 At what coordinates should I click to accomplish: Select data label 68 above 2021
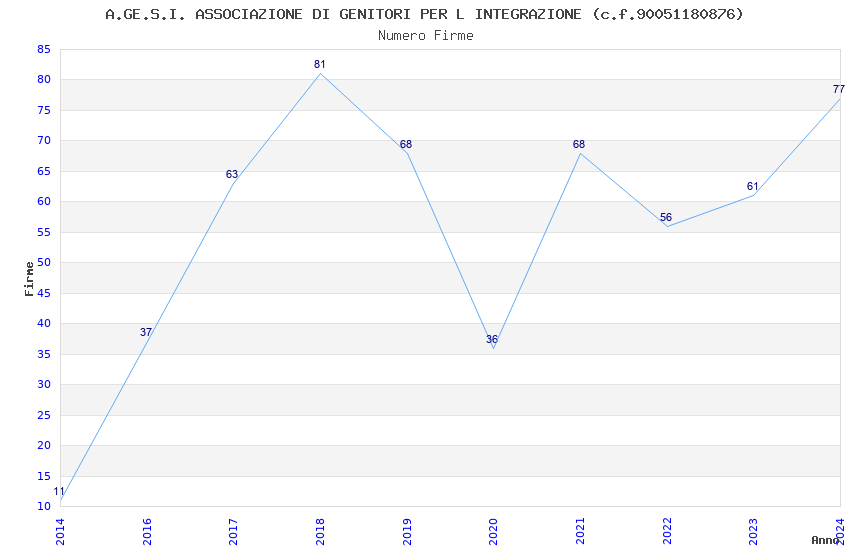pyautogui.click(x=579, y=144)
